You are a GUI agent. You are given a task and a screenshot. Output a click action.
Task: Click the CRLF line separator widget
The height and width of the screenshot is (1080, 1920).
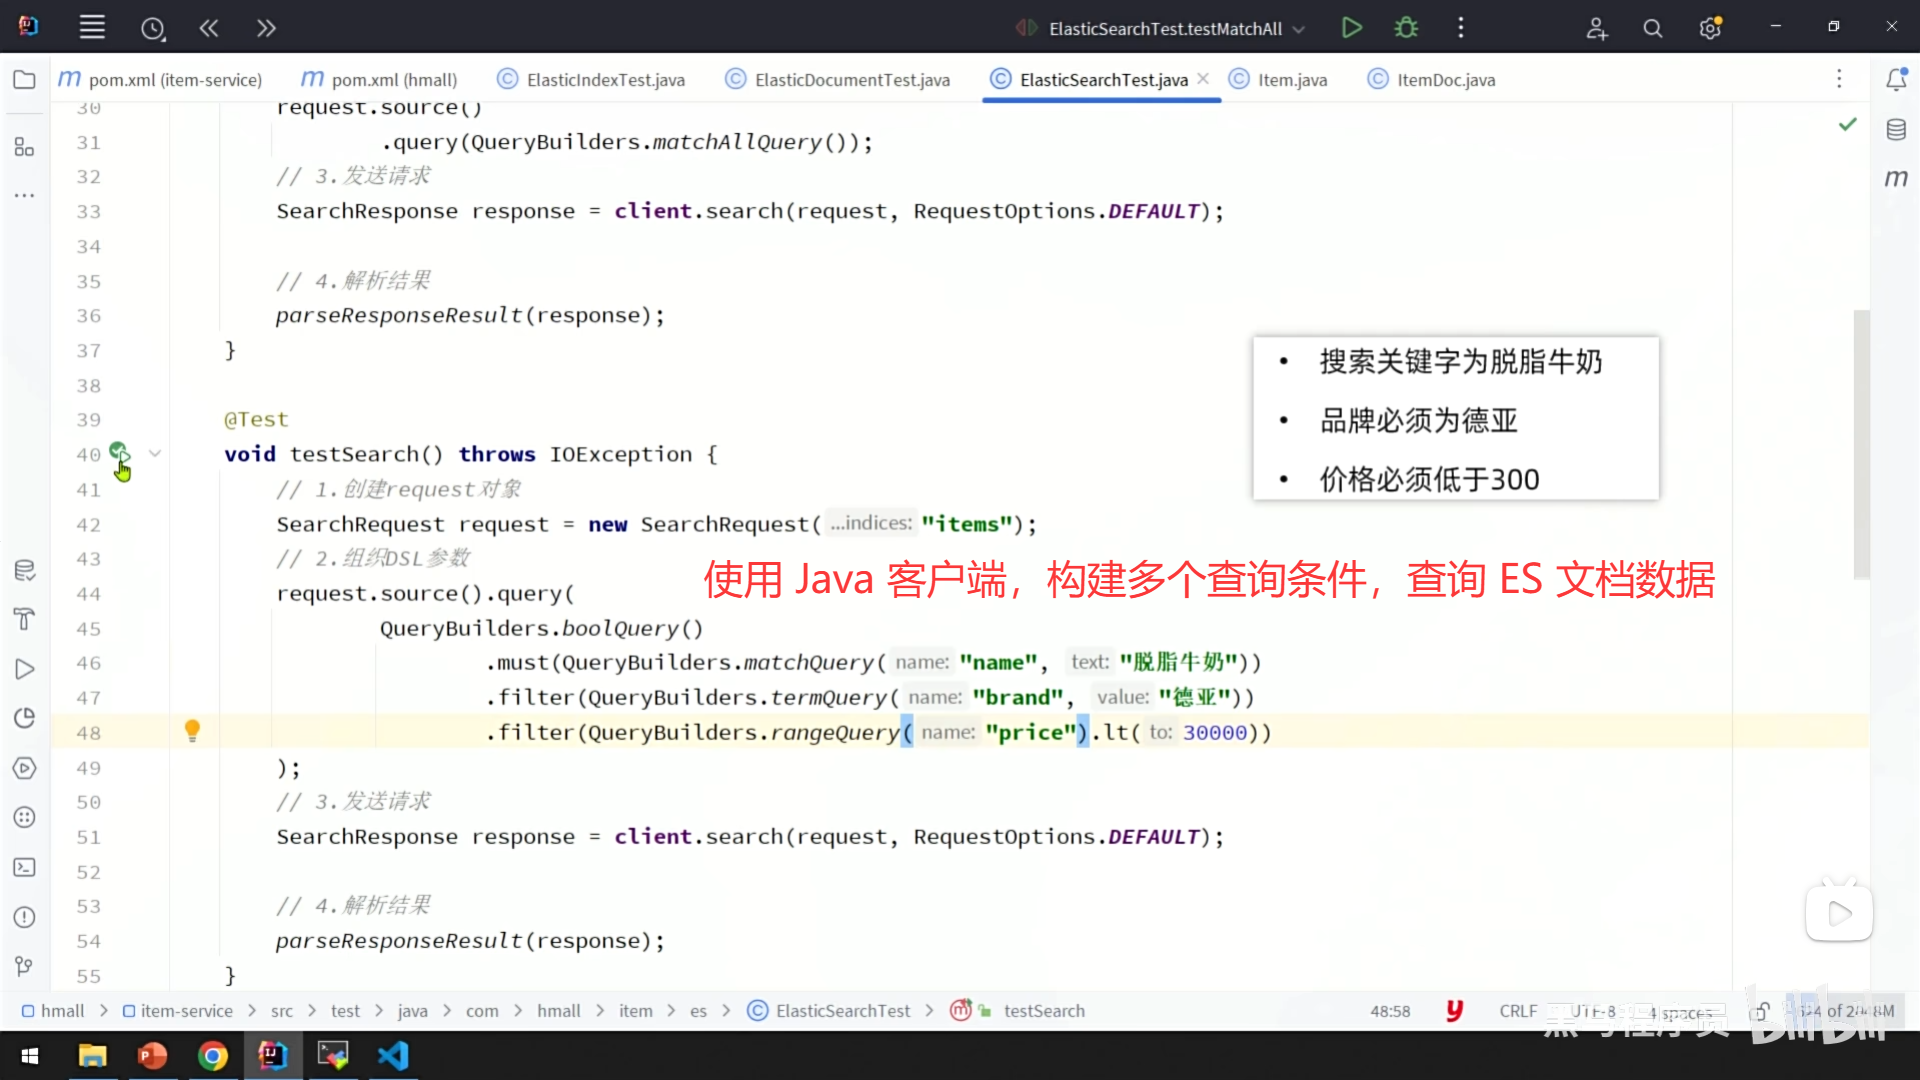coord(1517,1011)
